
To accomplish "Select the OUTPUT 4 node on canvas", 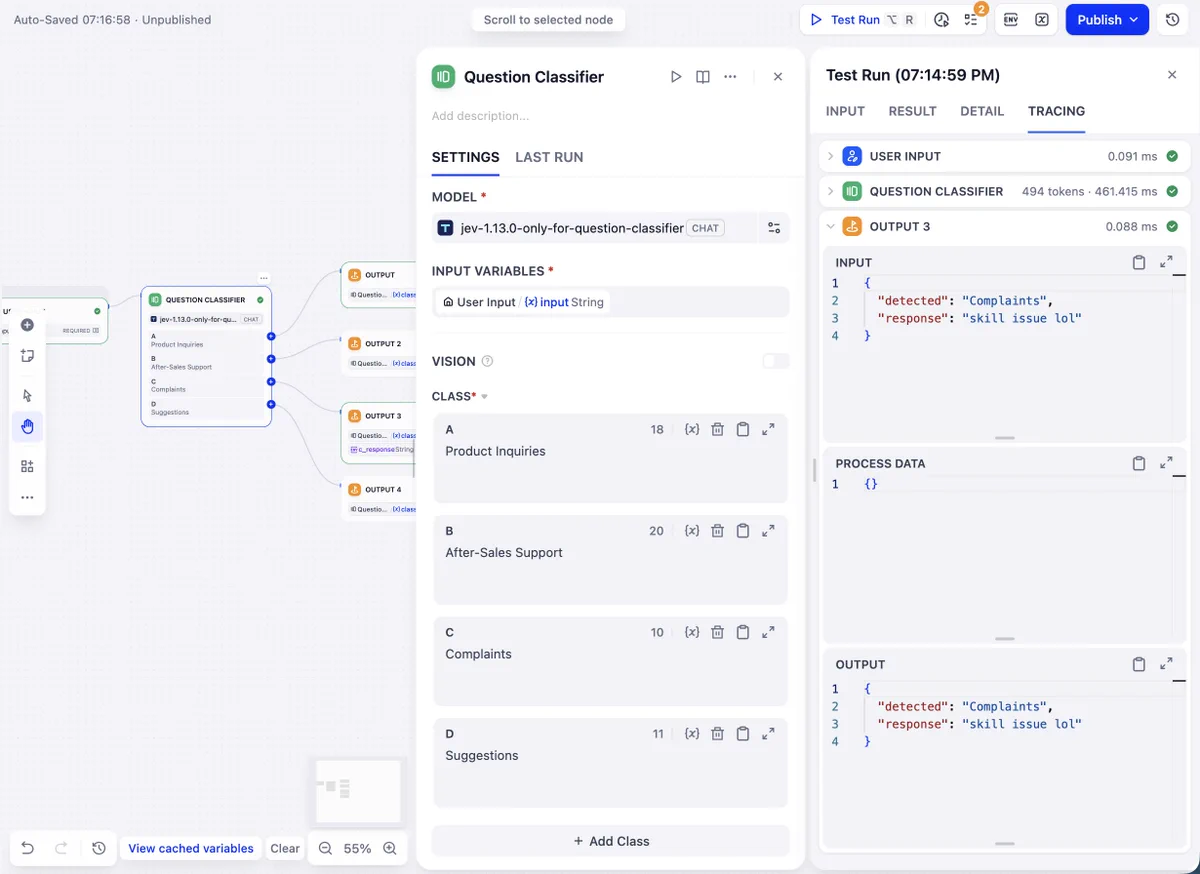I will [379, 498].
